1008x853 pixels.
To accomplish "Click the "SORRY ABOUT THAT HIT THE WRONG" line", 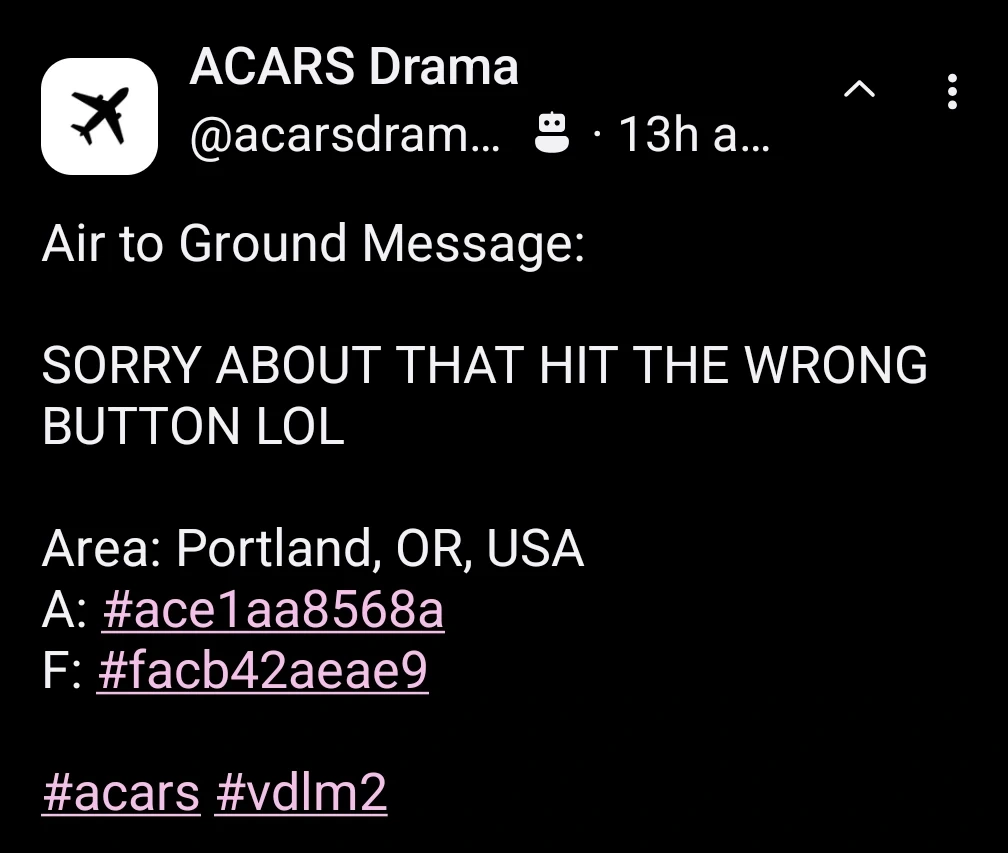I will tap(485, 365).
